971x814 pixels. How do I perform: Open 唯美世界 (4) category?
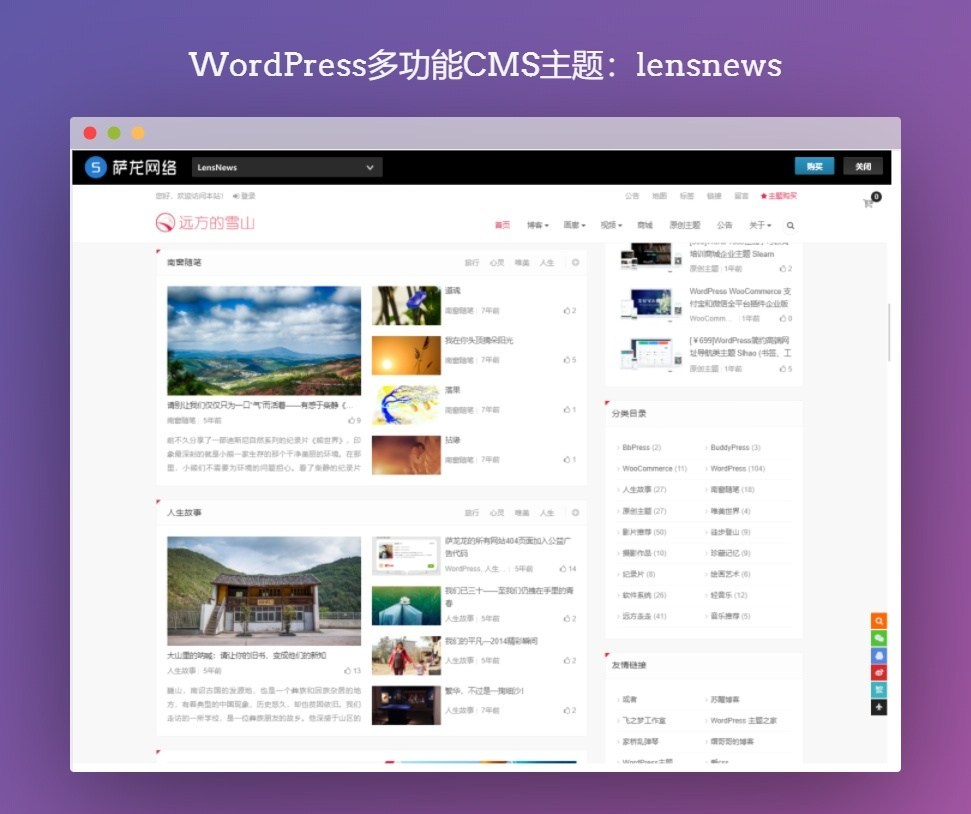(729, 511)
